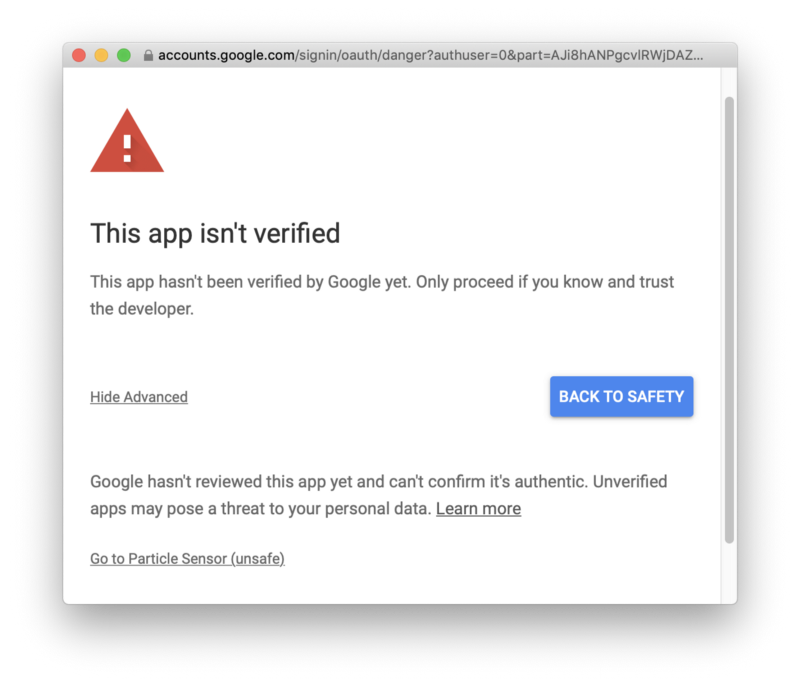
Task: Click the padlock icon in address bar
Action: pos(148,55)
